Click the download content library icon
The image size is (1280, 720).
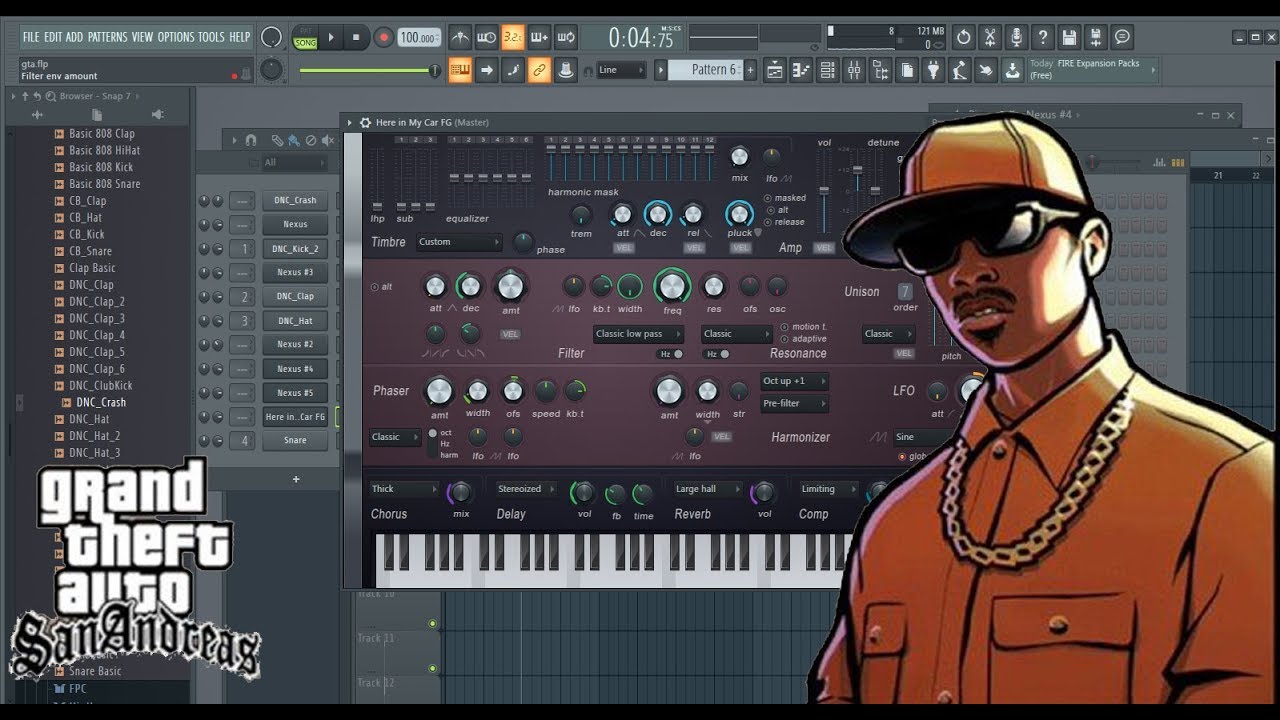[x=1012, y=70]
